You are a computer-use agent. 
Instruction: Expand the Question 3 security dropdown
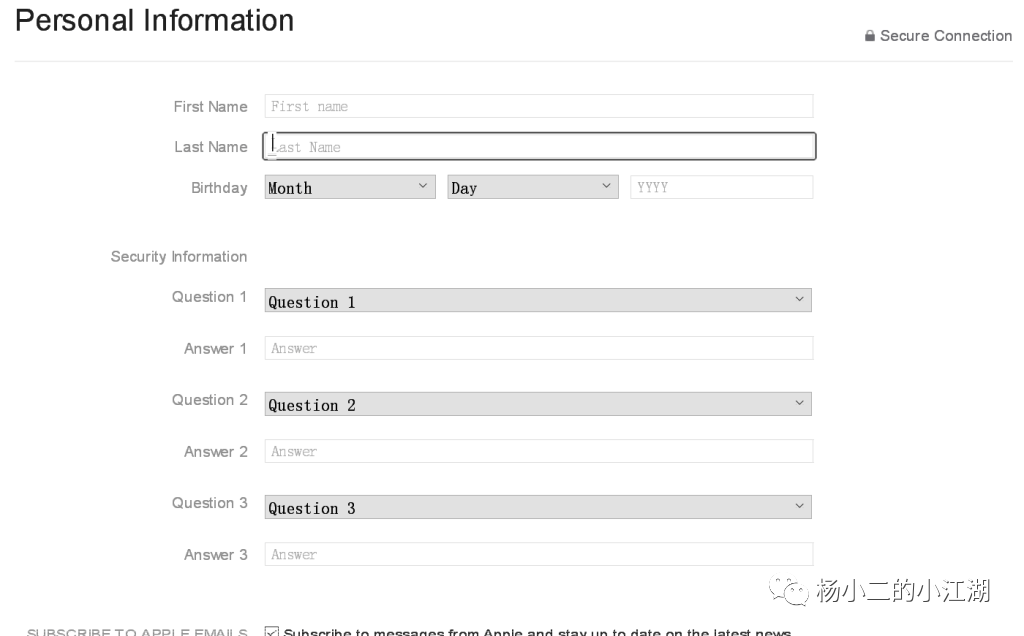[x=538, y=507]
